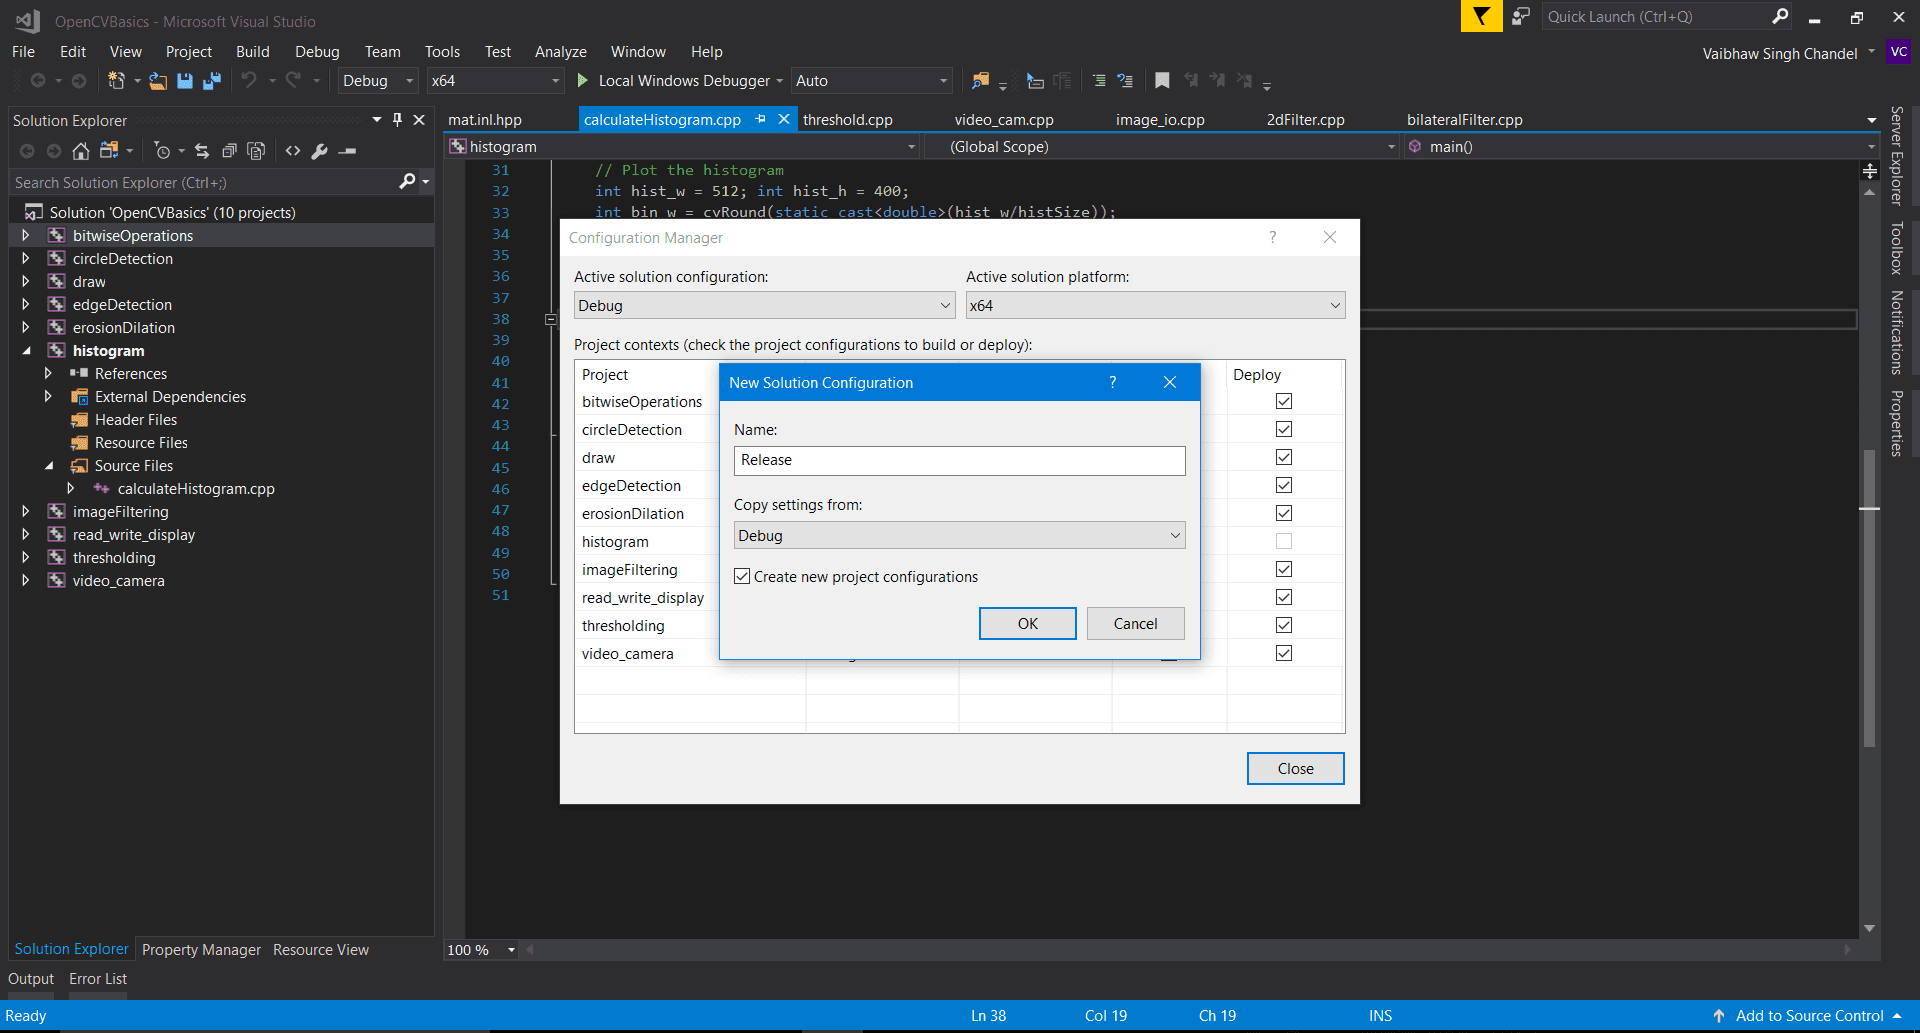Start Local Windows Debugger green play icon
The image size is (1920, 1033).
click(x=583, y=80)
